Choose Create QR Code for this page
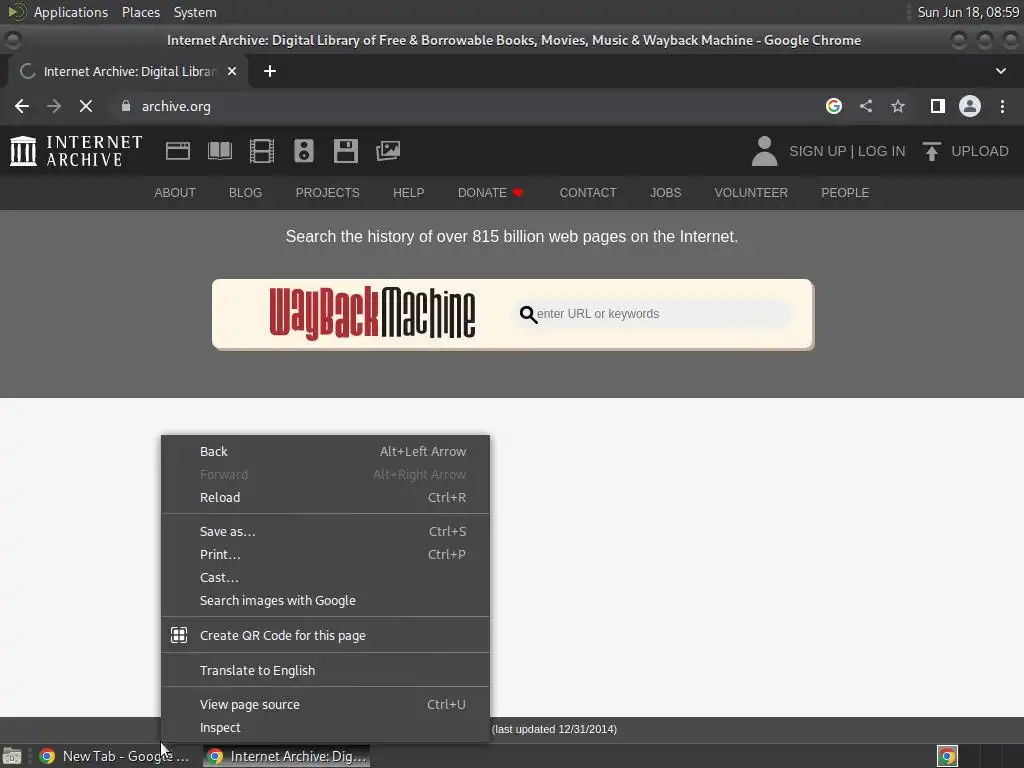1024x768 pixels. (x=325, y=635)
